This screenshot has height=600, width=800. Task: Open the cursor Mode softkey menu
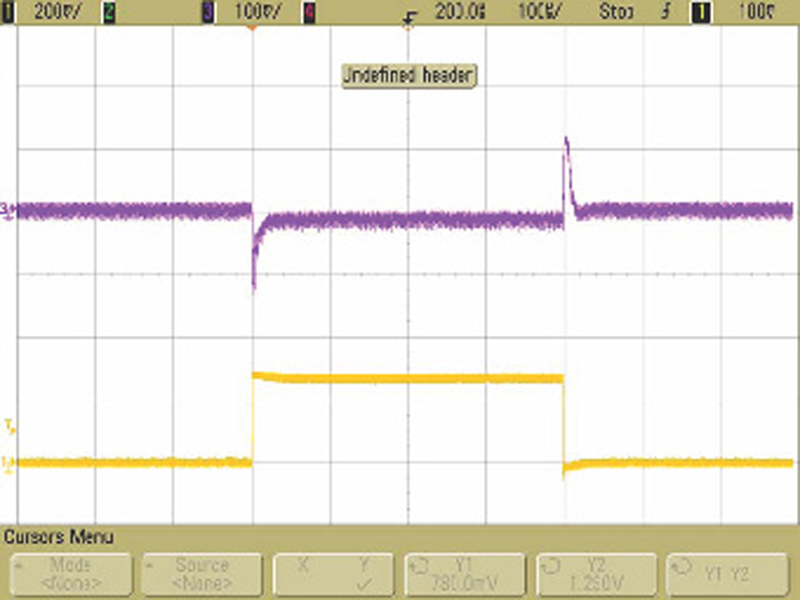[70, 574]
